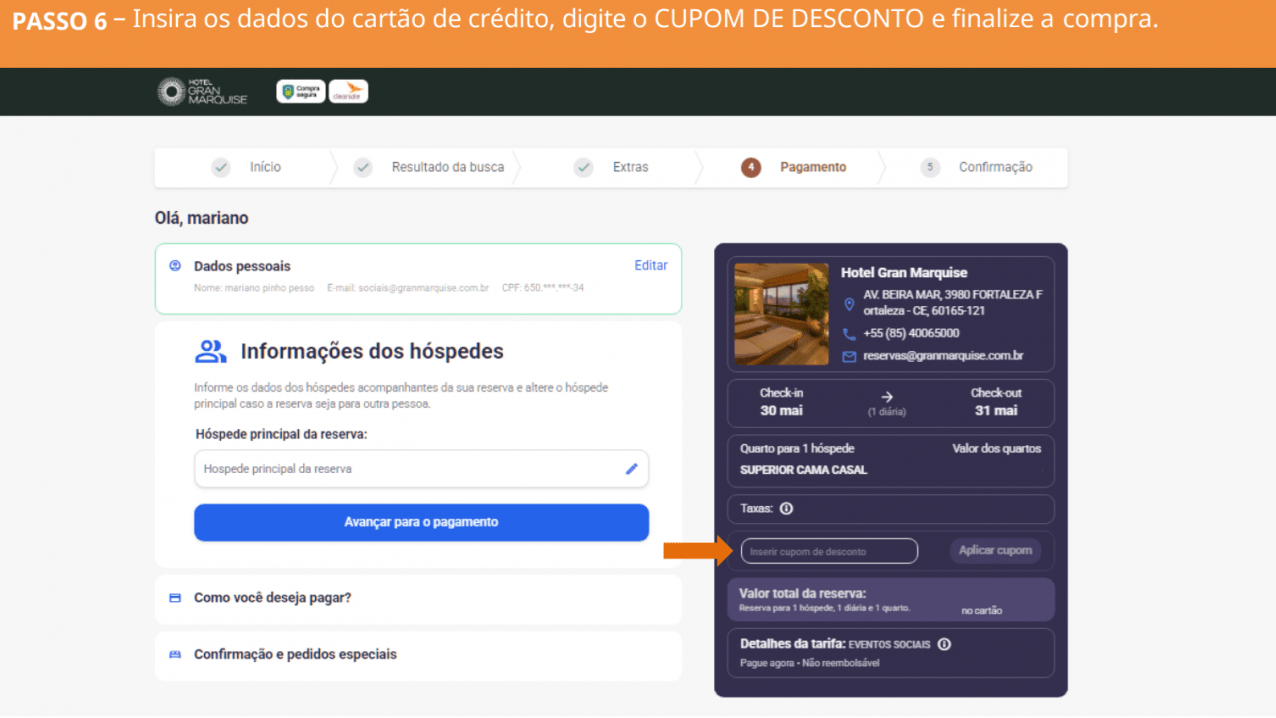Click the credit card icon beside Como você deseja pagar
The width and height of the screenshot is (1276, 718).
coord(175,598)
